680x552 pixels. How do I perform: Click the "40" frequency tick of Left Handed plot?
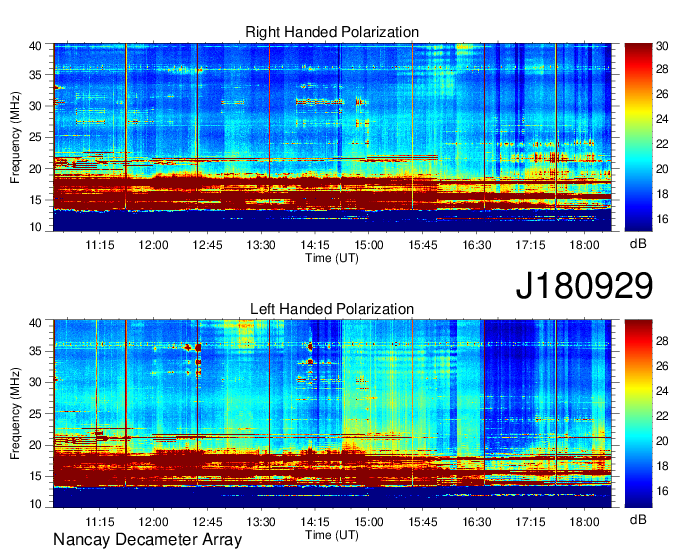click(35, 323)
